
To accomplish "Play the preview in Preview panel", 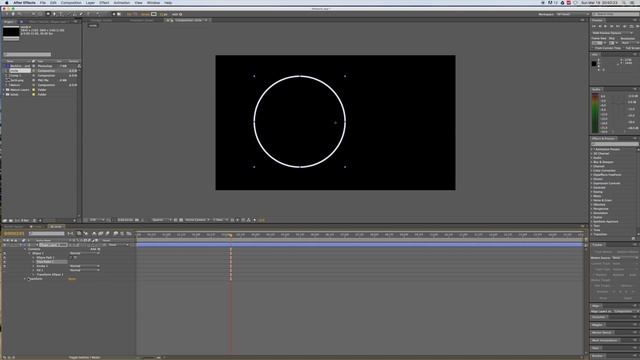I will coord(605,26).
